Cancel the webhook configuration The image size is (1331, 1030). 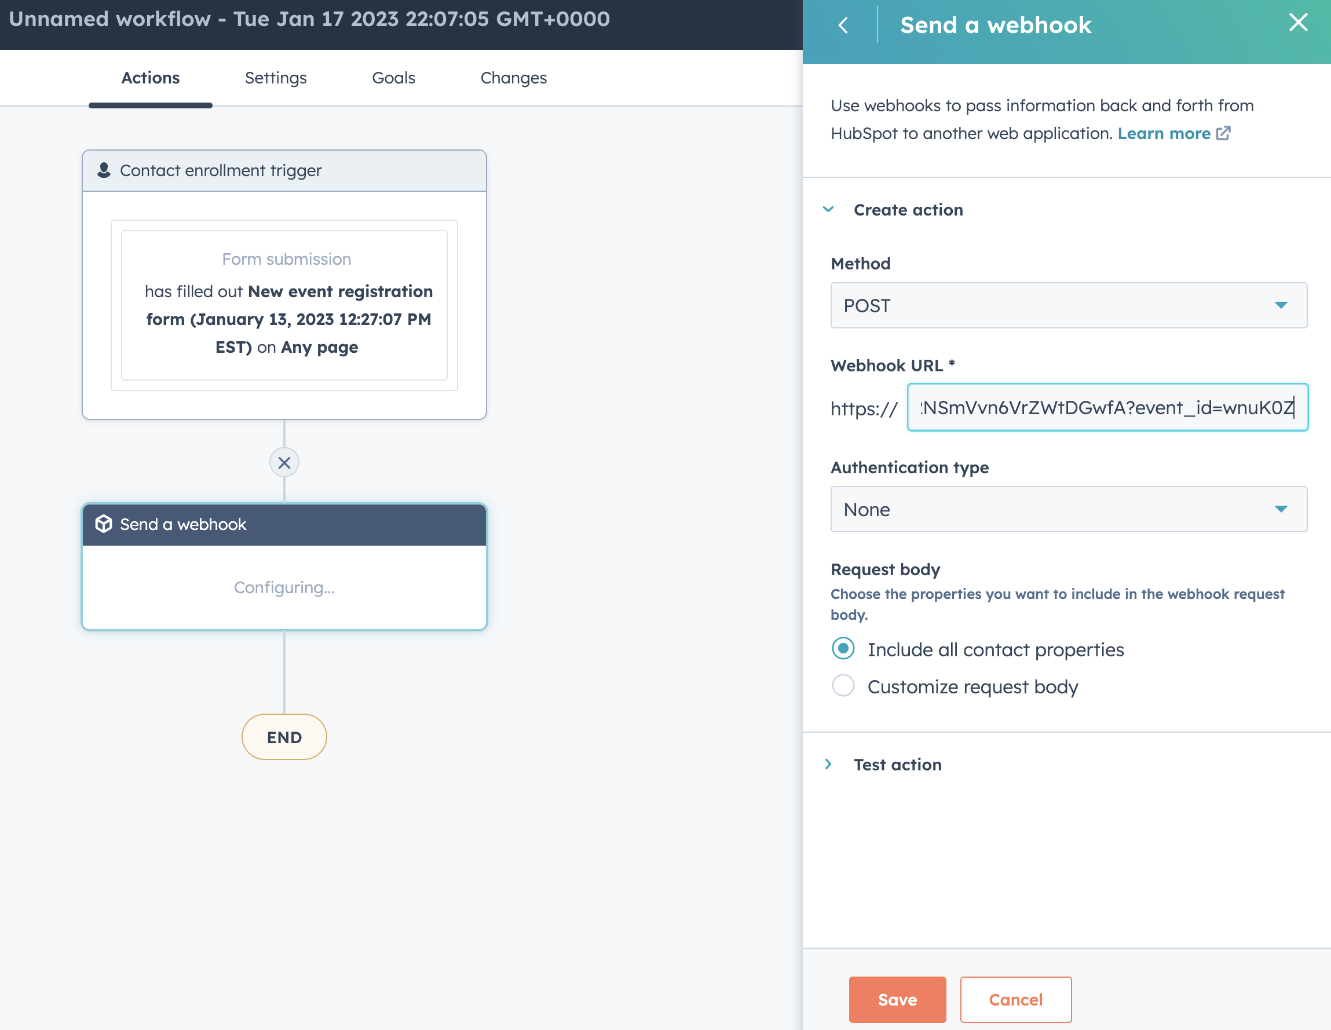[x=1016, y=1000]
